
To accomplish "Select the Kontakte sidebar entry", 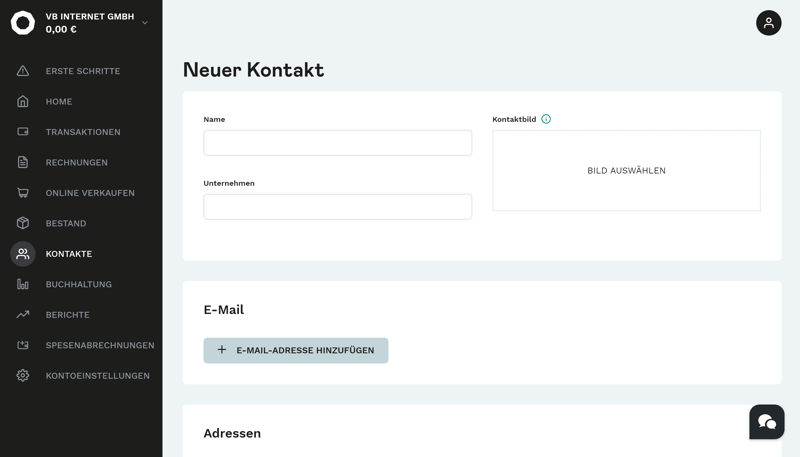I will pyautogui.click(x=69, y=254).
